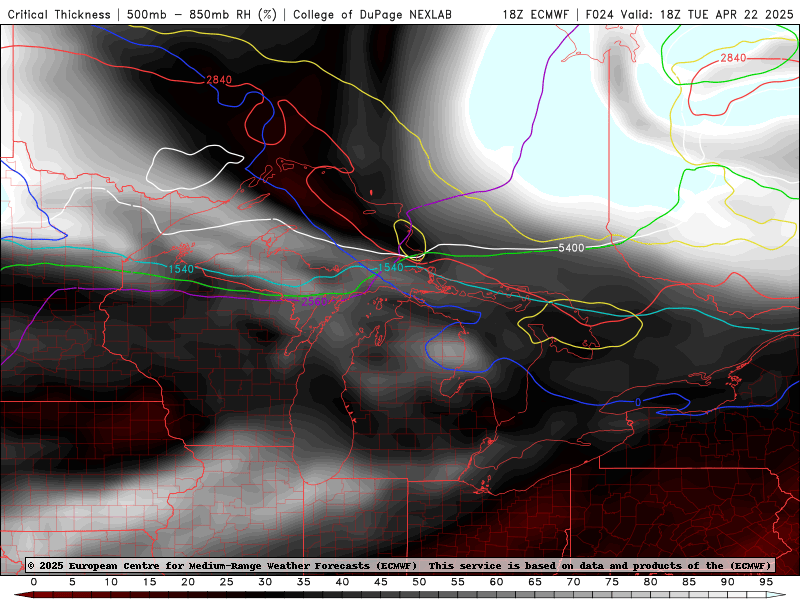Click the colorbar tick label 65
The height and width of the screenshot is (600, 800).
[535, 582]
